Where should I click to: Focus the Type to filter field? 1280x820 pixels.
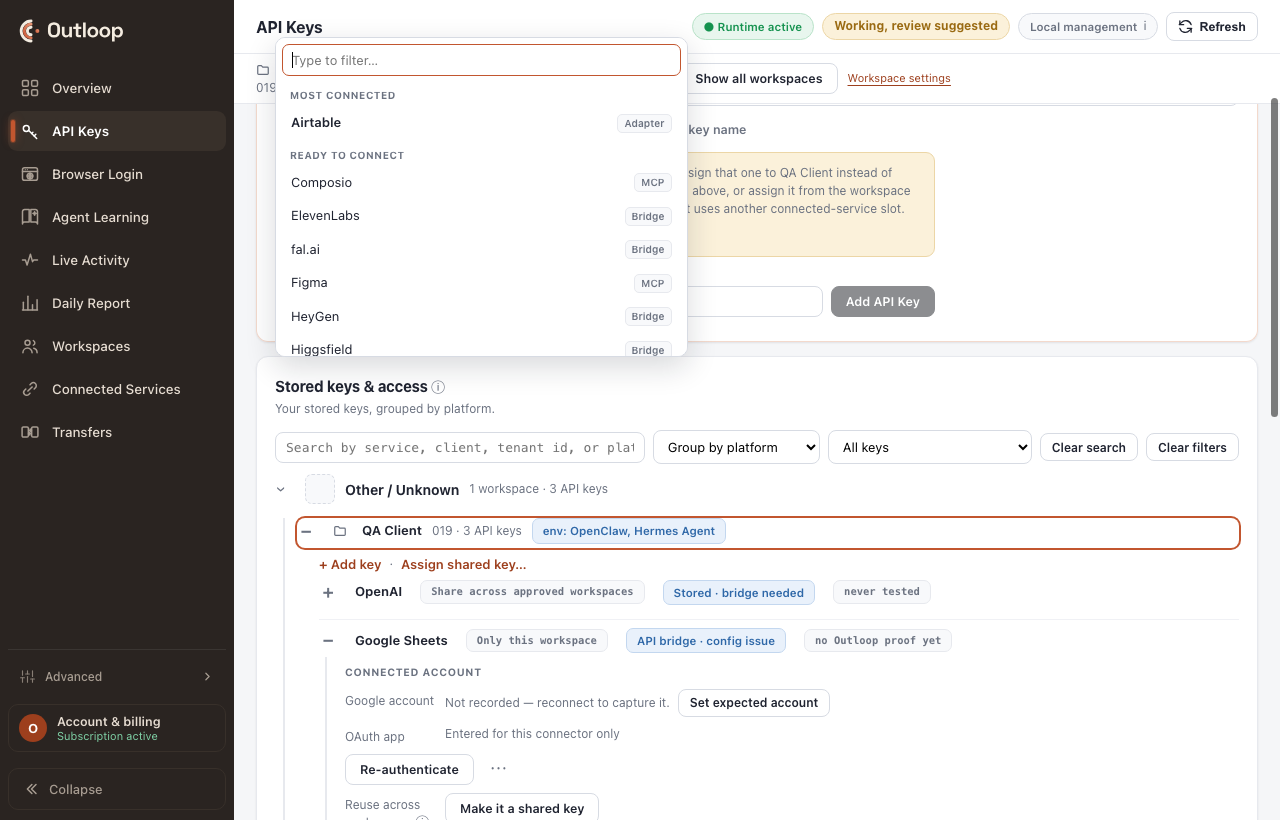click(481, 60)
